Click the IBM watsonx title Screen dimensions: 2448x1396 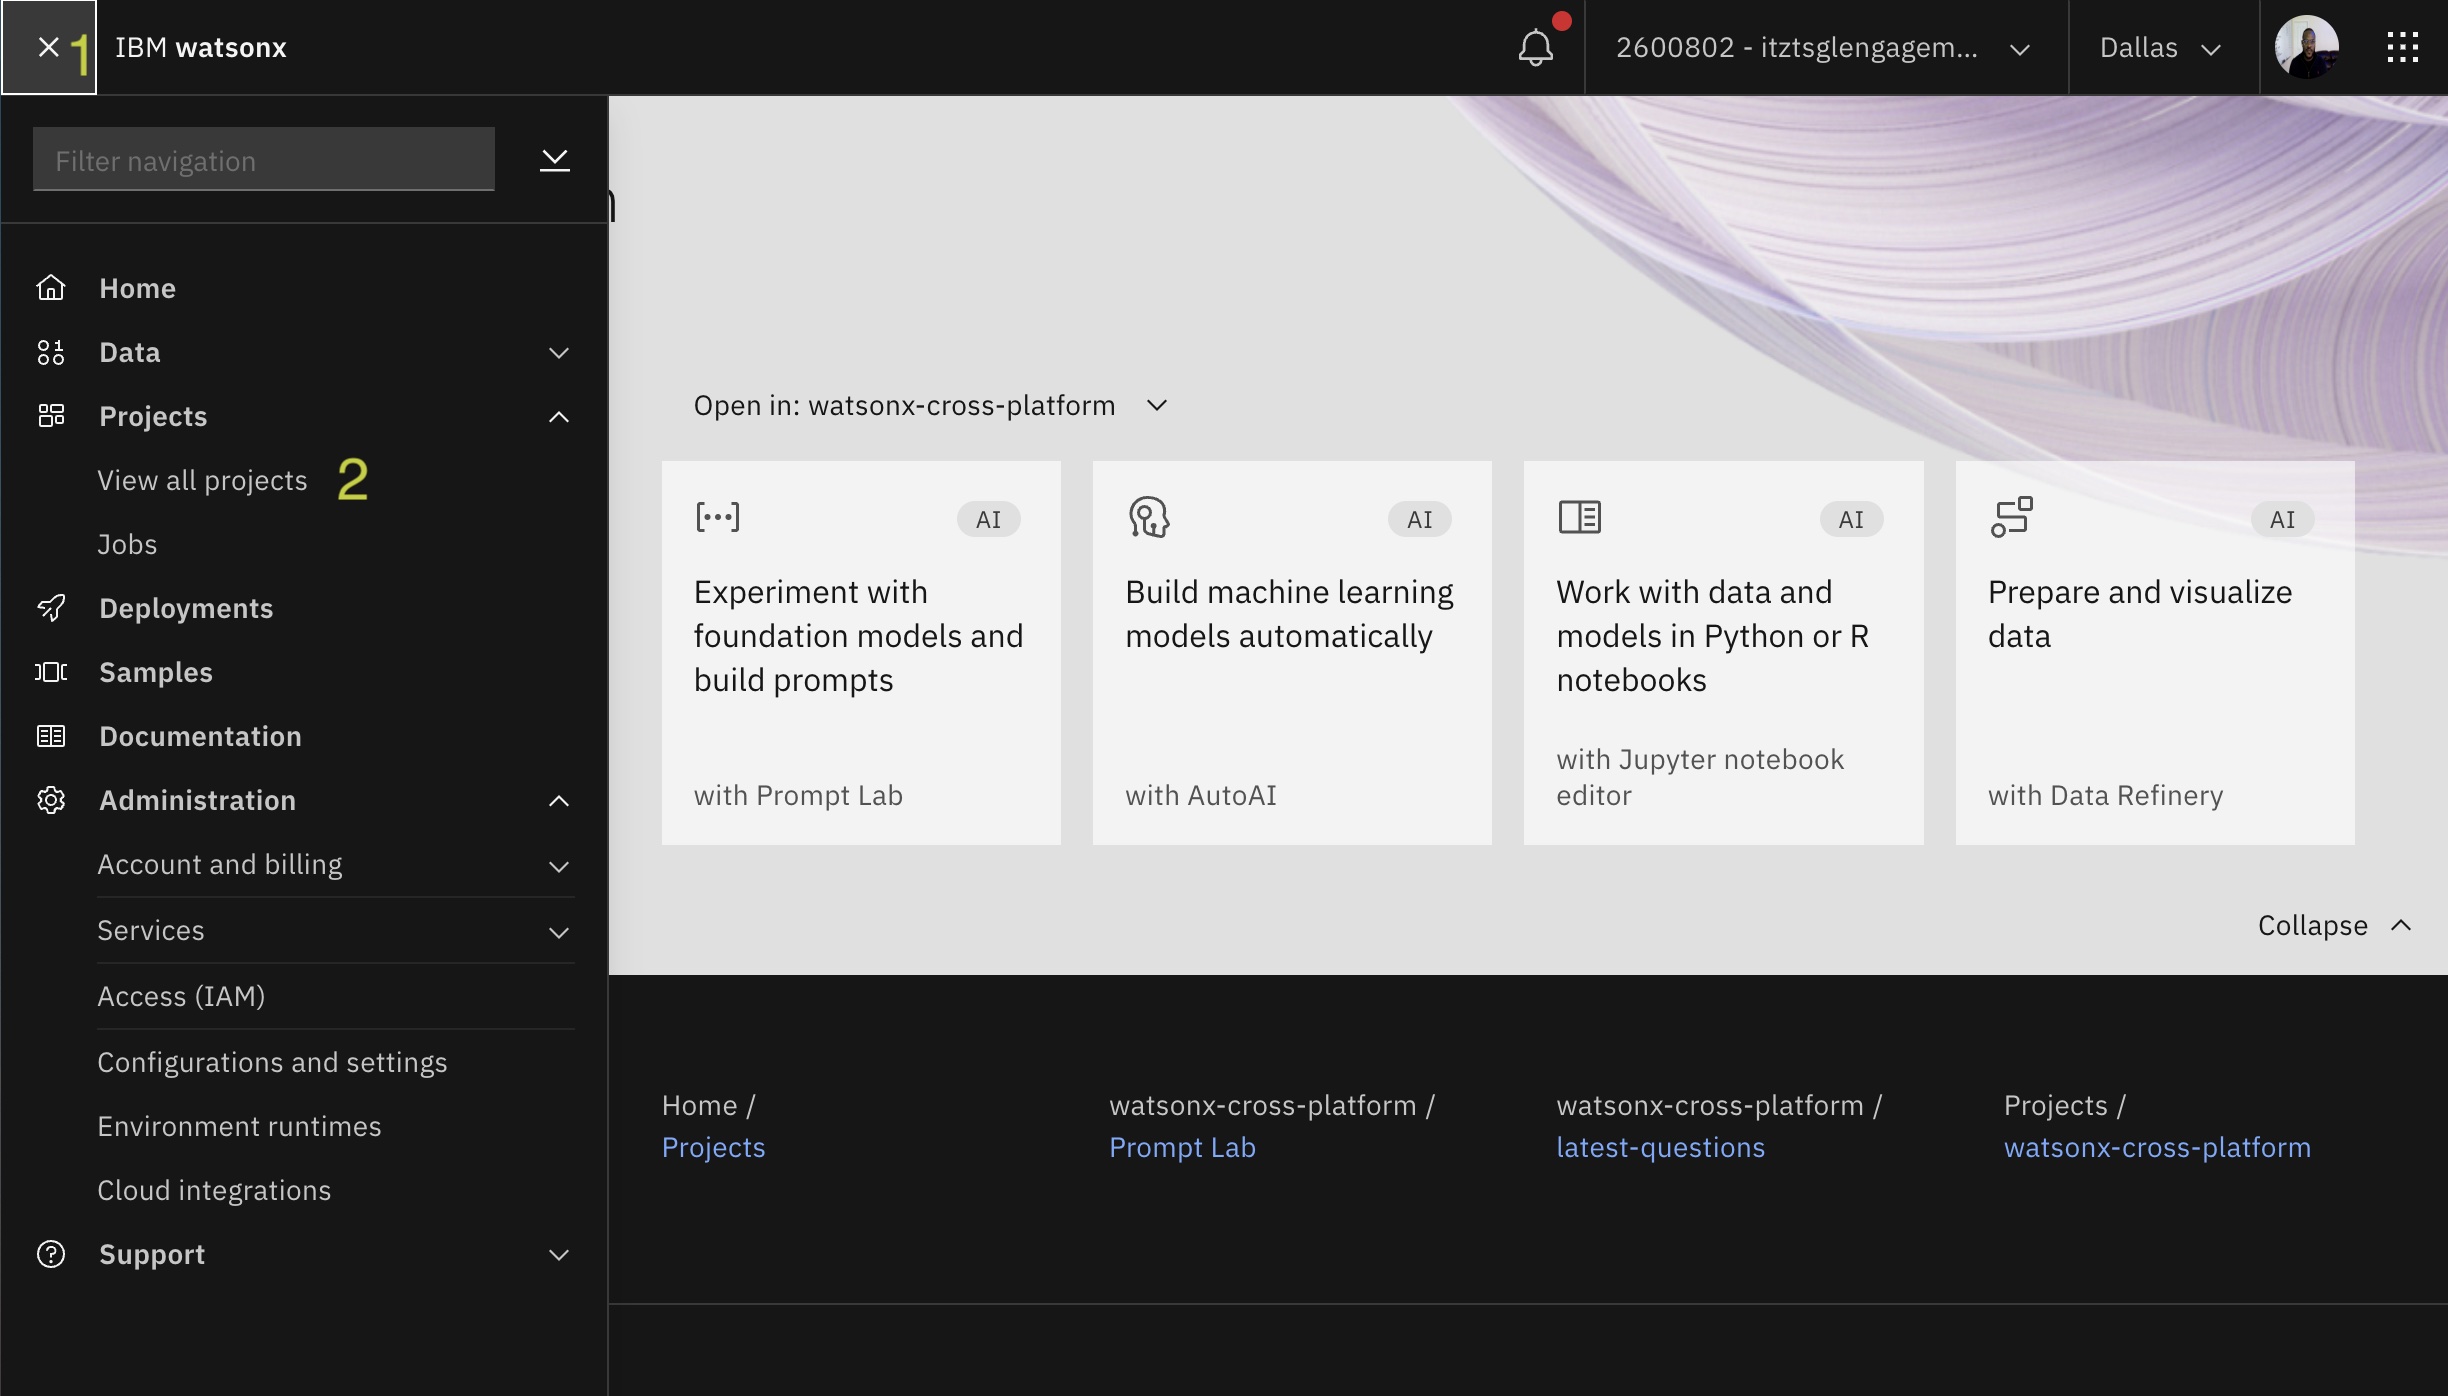click(200, 47)
